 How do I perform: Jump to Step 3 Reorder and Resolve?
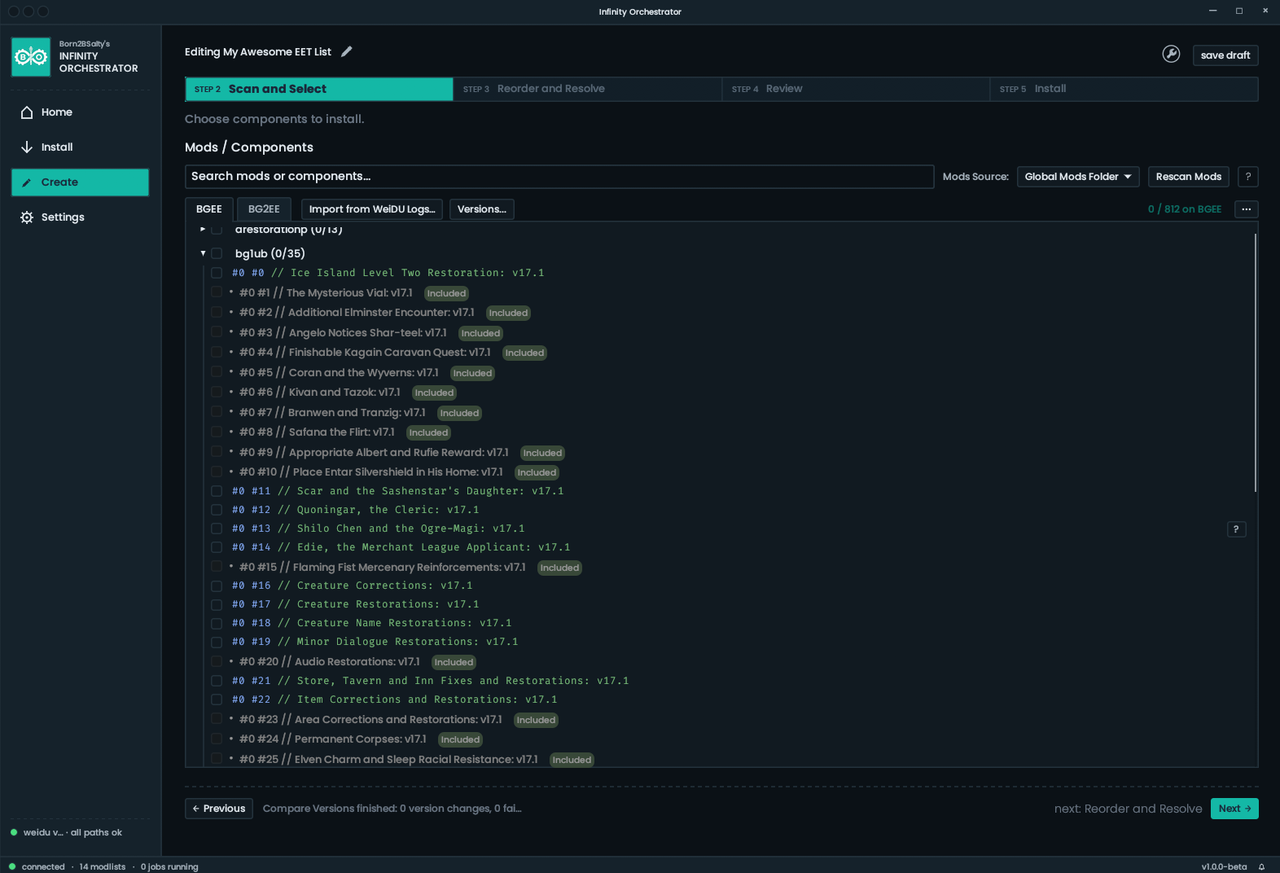(x=588, y=89)
